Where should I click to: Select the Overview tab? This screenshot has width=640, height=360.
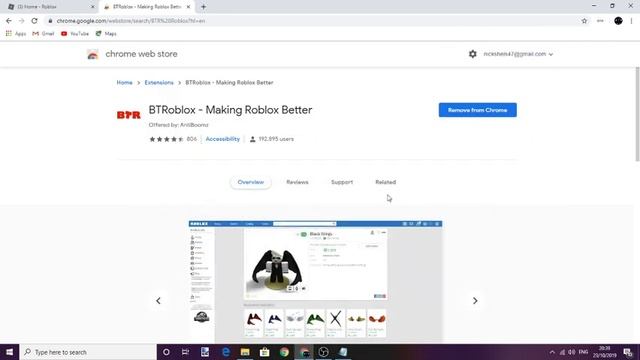pos(251,182)
